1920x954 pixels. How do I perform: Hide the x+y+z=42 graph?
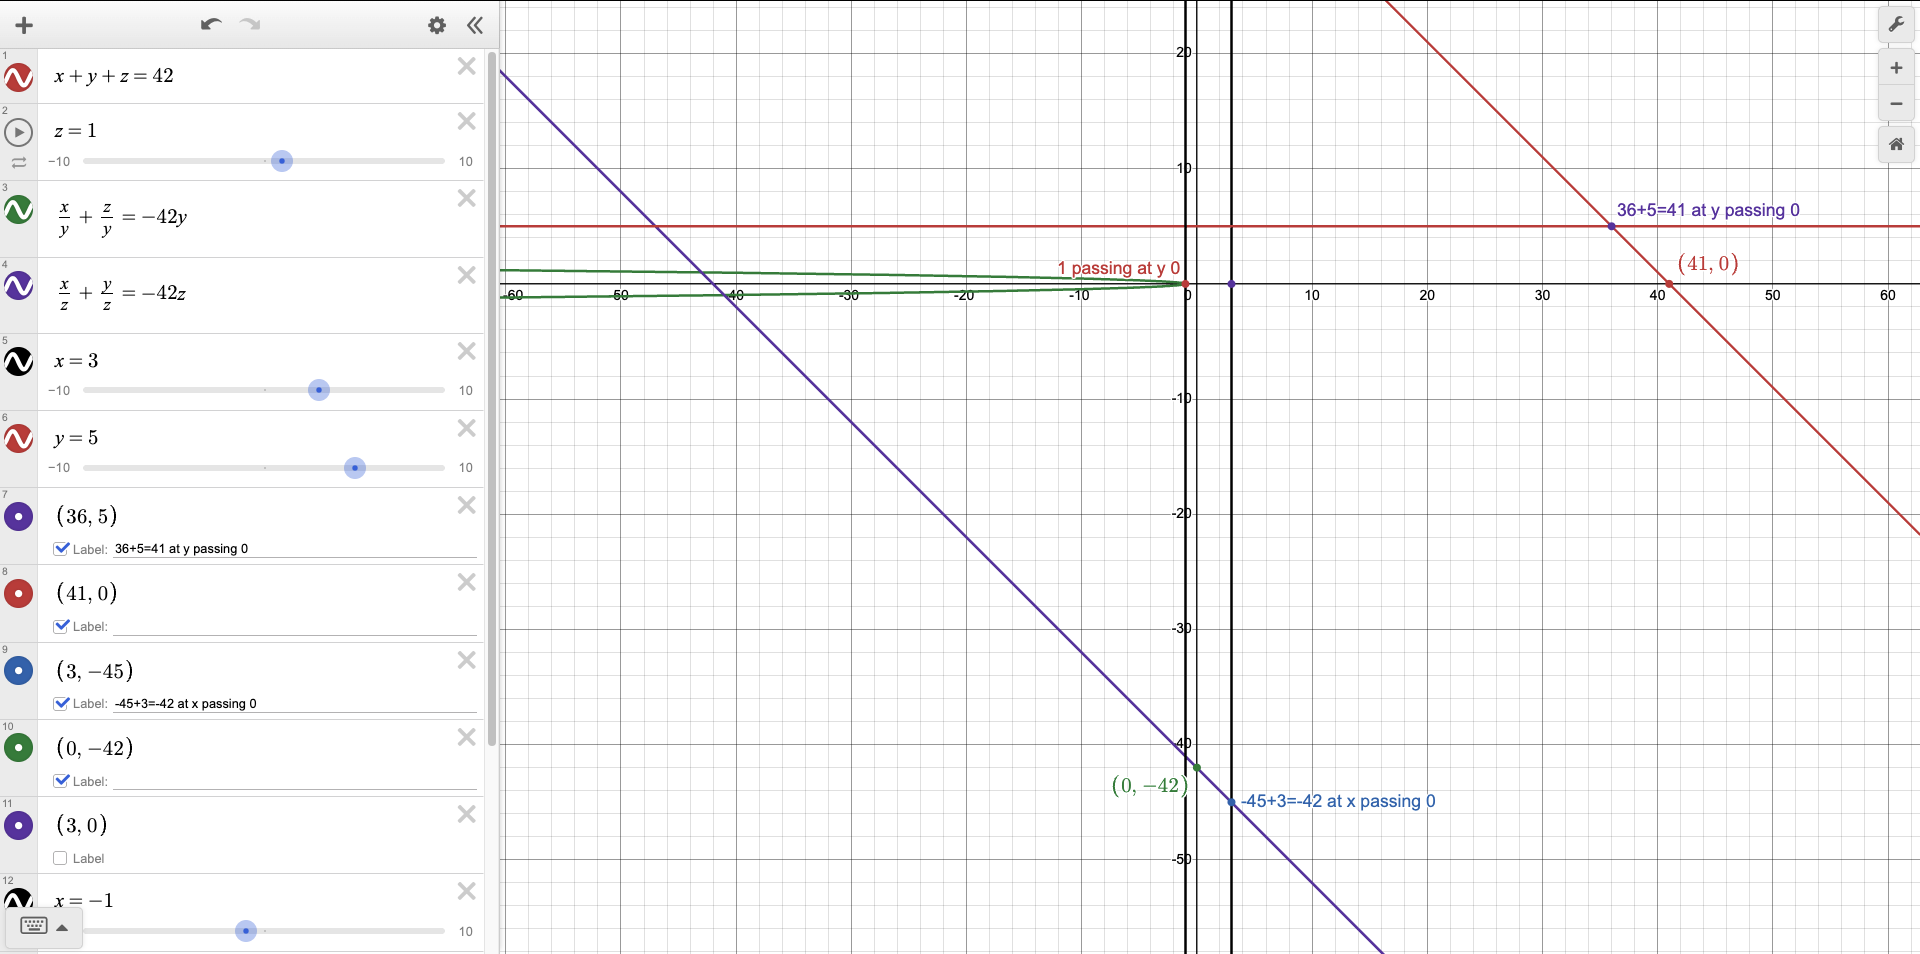18,77
